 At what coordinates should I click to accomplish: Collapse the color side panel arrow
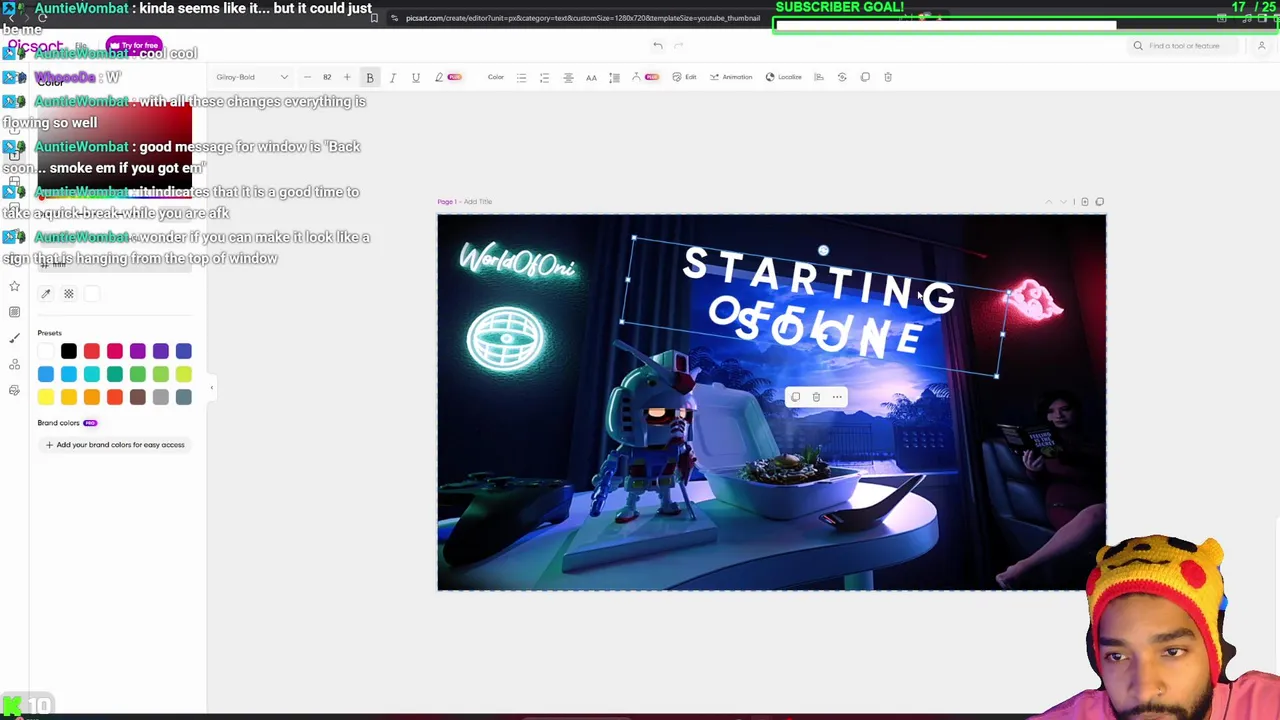click(x=211, y=388)
